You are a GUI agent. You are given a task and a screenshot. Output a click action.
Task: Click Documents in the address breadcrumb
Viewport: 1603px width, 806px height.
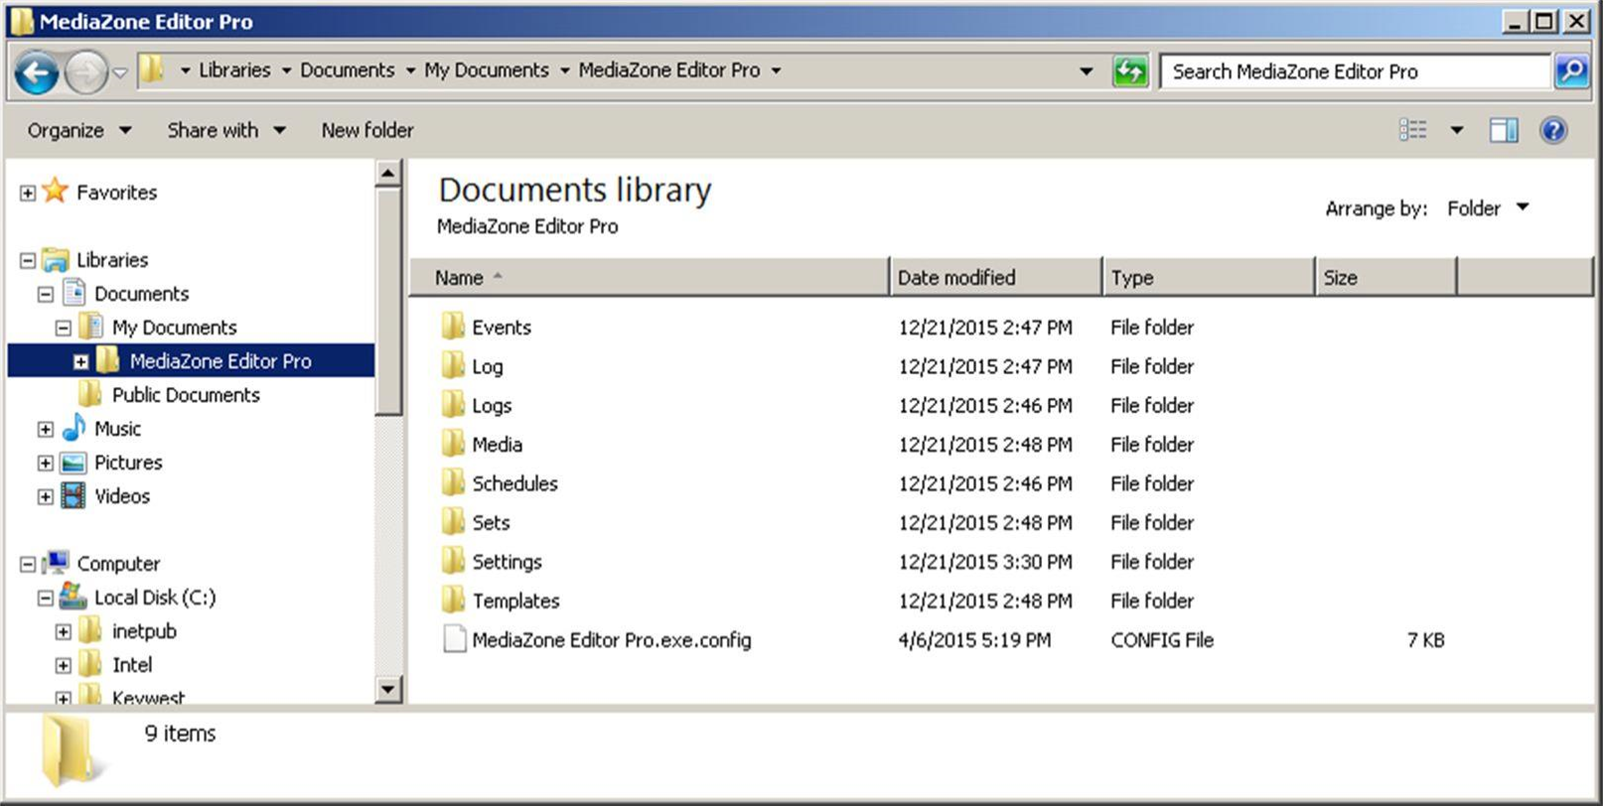tap(347, 70)
